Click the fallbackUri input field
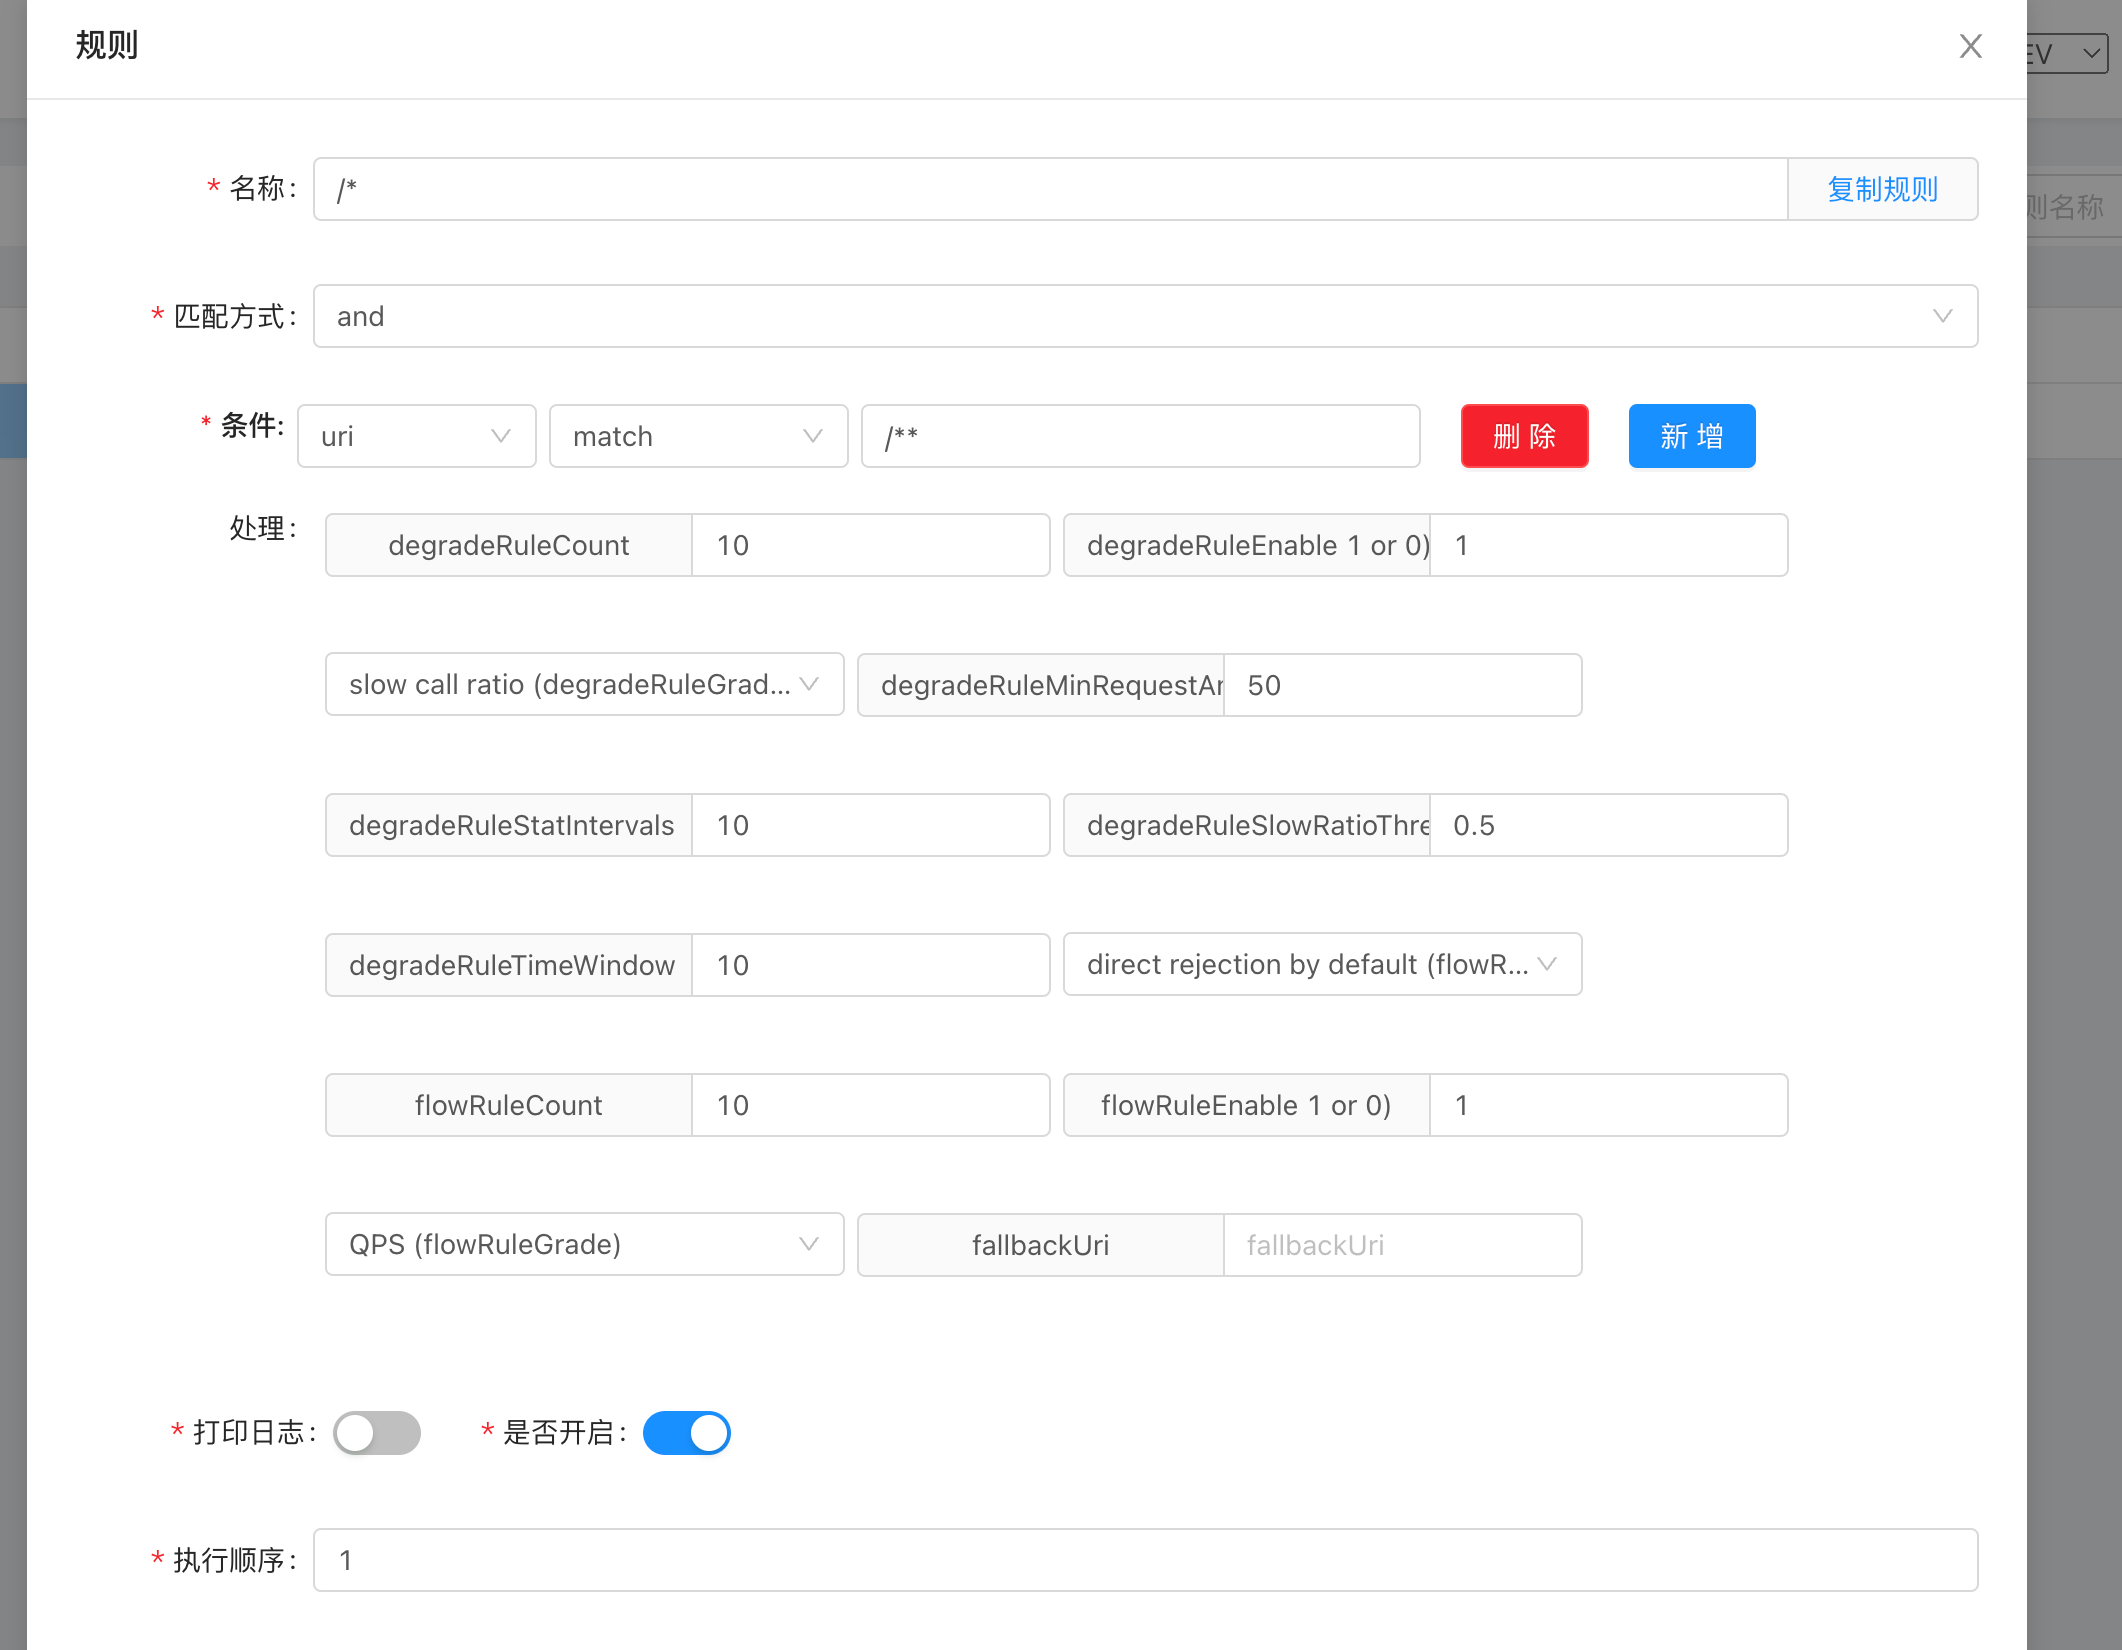The height and width of the screenshot is (1650, 2122). [1402, 1245]
